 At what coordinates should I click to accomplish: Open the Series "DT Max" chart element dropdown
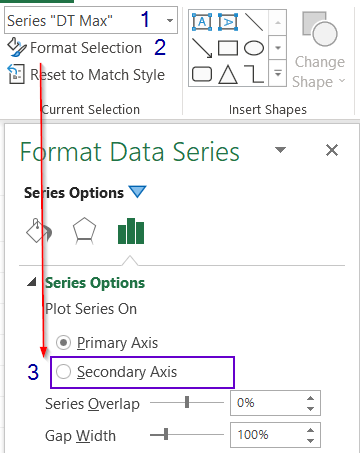170,21
